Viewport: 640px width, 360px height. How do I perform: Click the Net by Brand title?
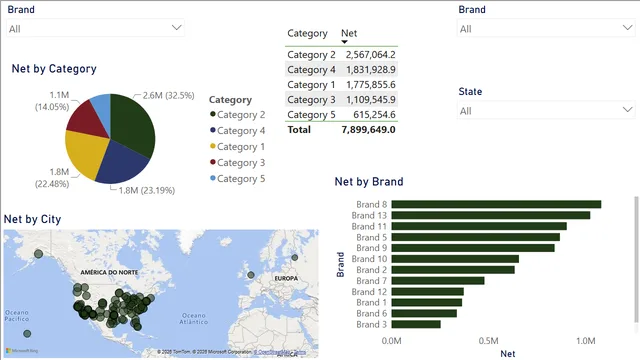(x=369, y=182)
